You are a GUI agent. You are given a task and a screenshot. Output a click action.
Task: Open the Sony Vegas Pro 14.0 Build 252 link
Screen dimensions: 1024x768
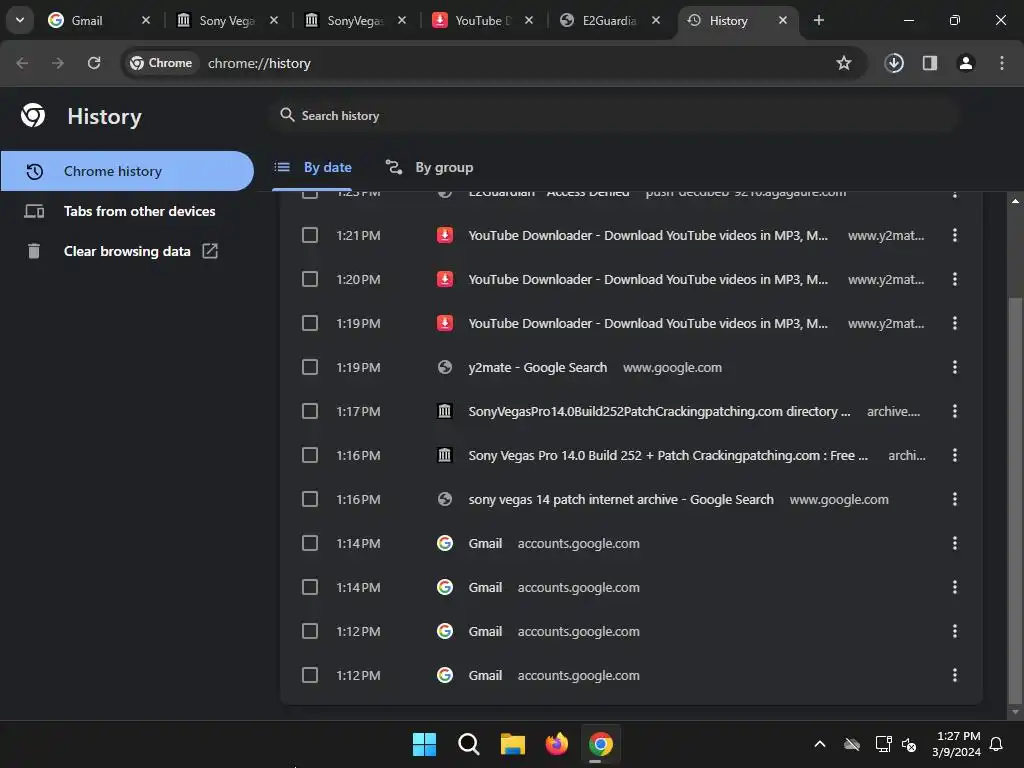667,455
